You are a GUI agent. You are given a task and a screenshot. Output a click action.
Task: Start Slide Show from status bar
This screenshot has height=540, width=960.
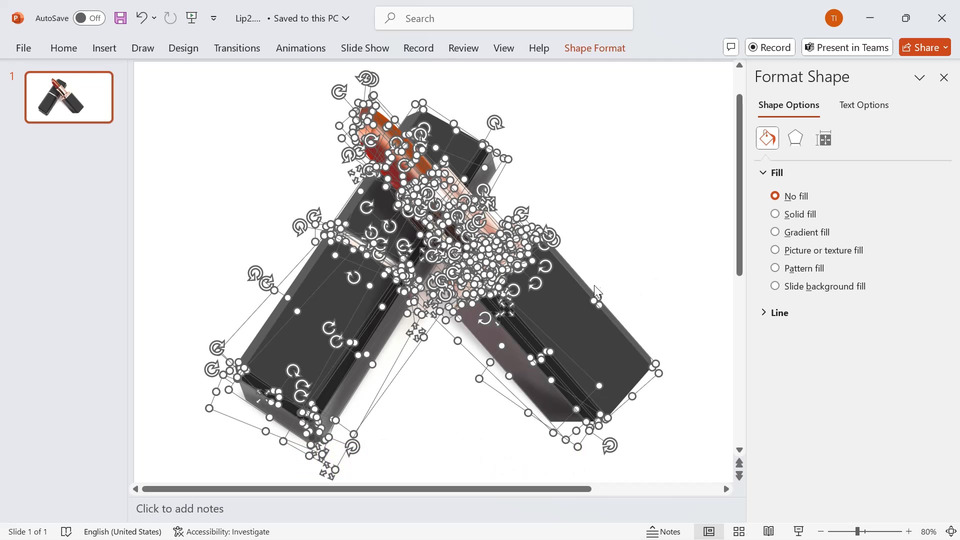(798, 531)
